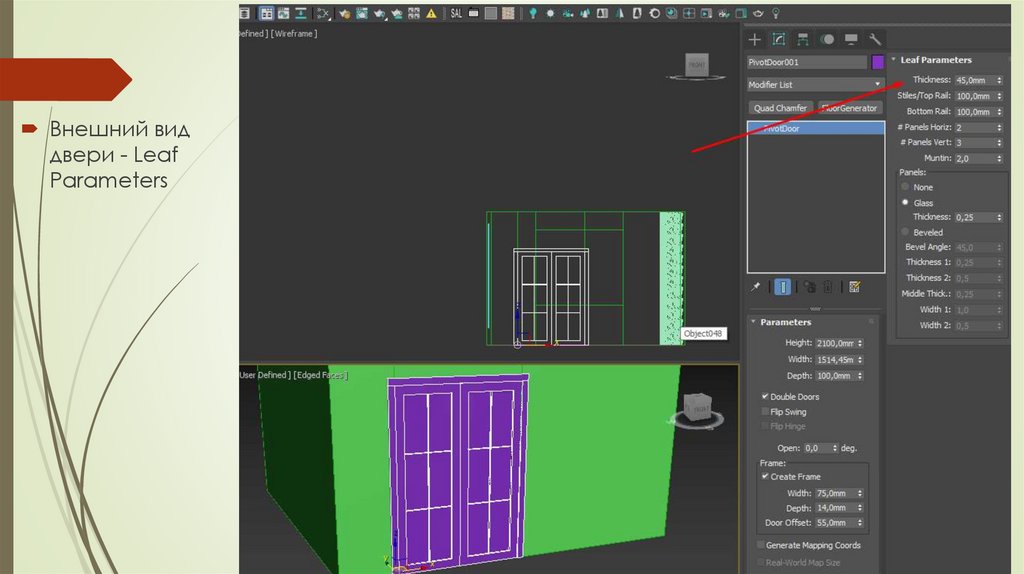The height and width of the screenshot is (574, 1024).
Task: Click the FloorGenerator button
Action: (849, 108)
